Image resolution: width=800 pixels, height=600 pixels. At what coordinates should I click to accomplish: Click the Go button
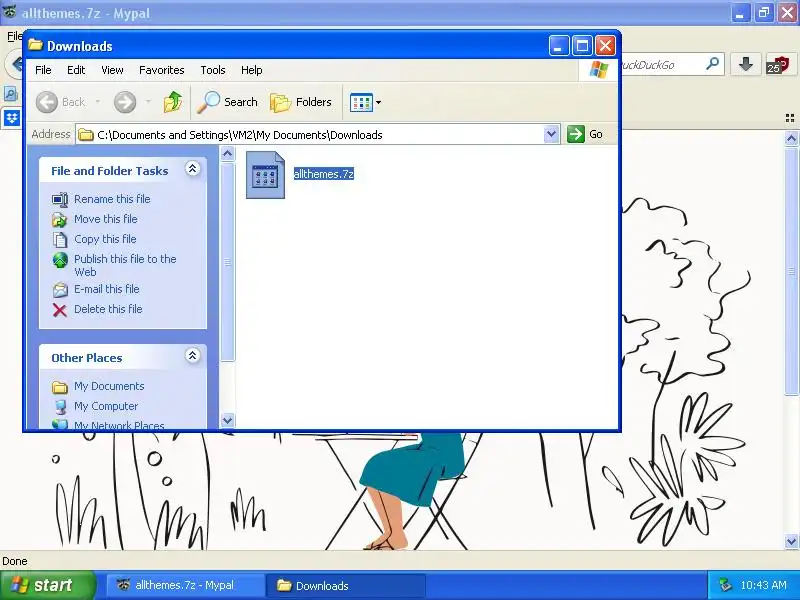585,134
